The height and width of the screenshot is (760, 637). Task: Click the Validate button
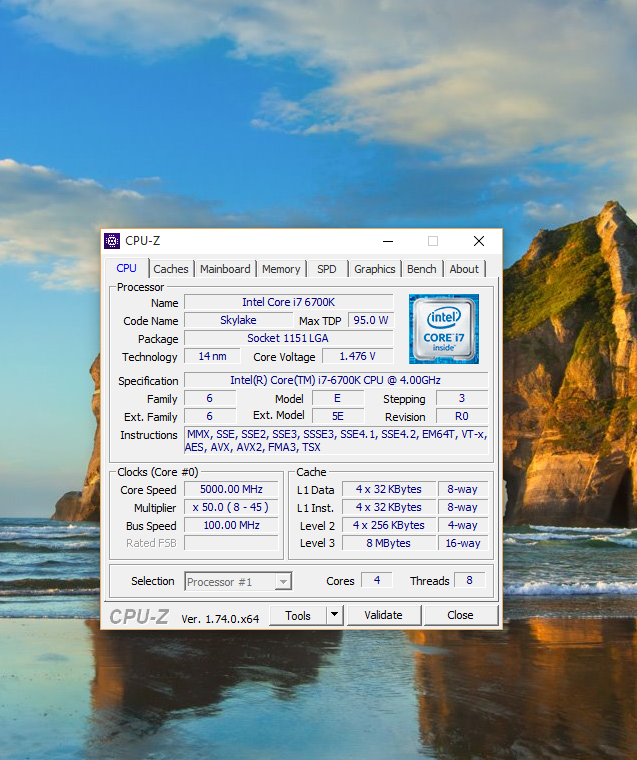[383, 615]
